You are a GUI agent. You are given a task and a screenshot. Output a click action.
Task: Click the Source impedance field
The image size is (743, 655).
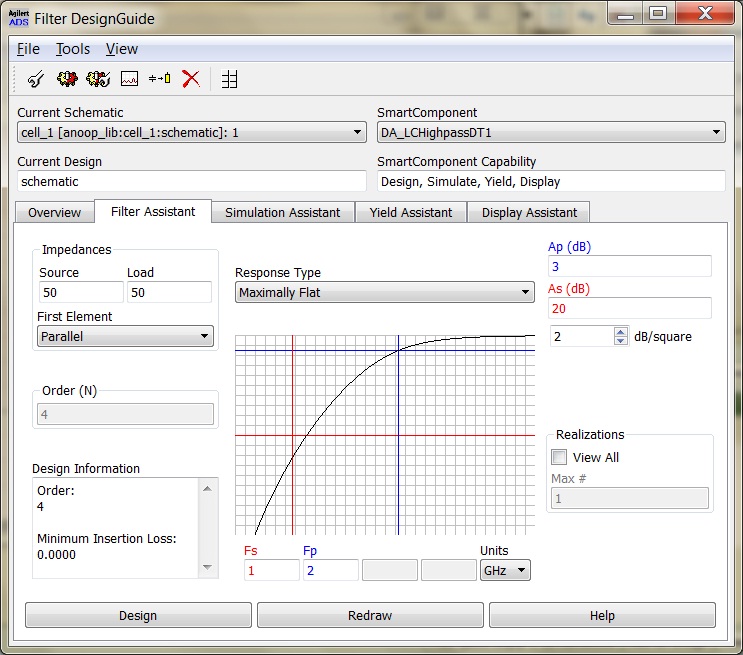[81, 292]
